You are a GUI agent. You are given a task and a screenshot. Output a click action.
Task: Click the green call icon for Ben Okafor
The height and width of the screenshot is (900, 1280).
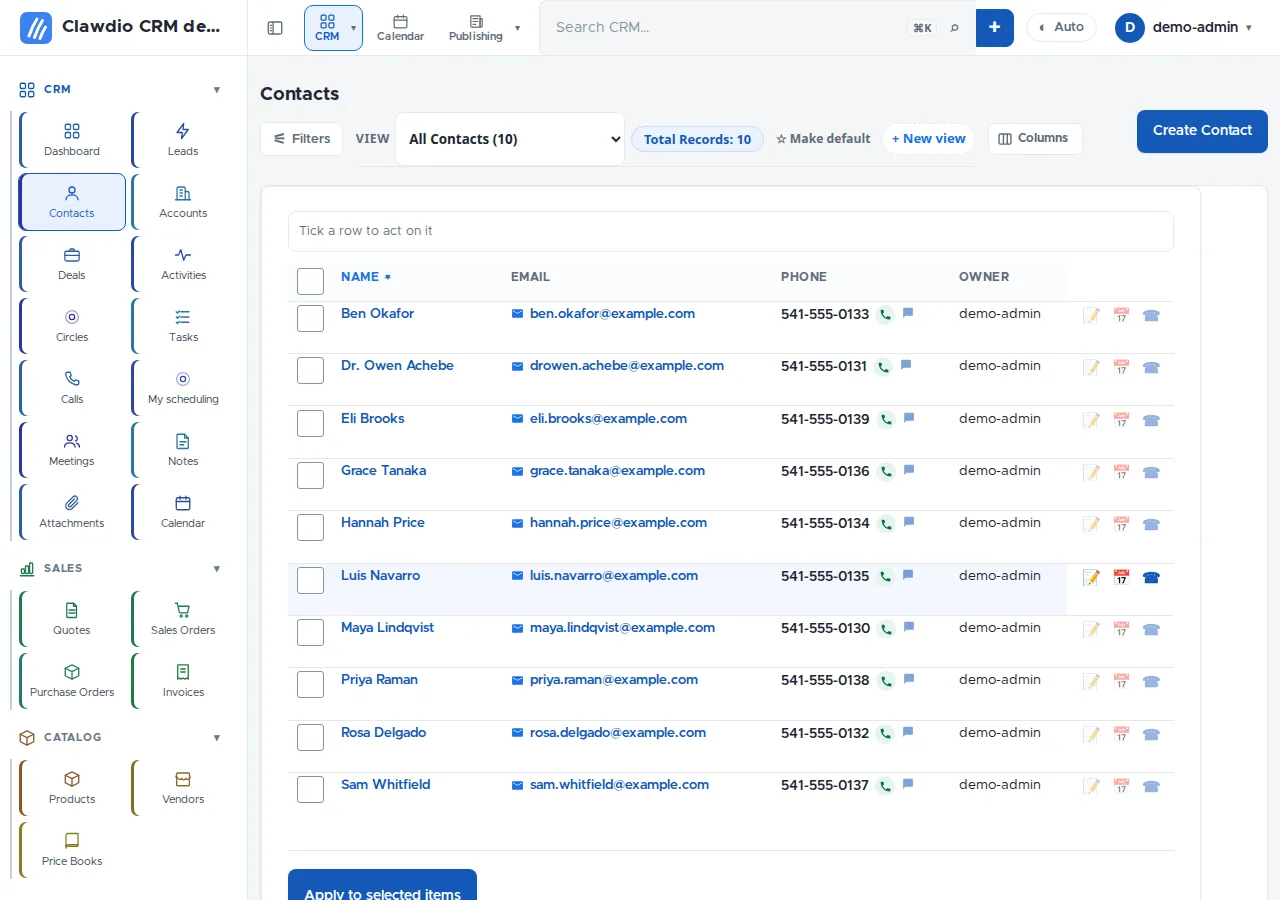[885, 315]
